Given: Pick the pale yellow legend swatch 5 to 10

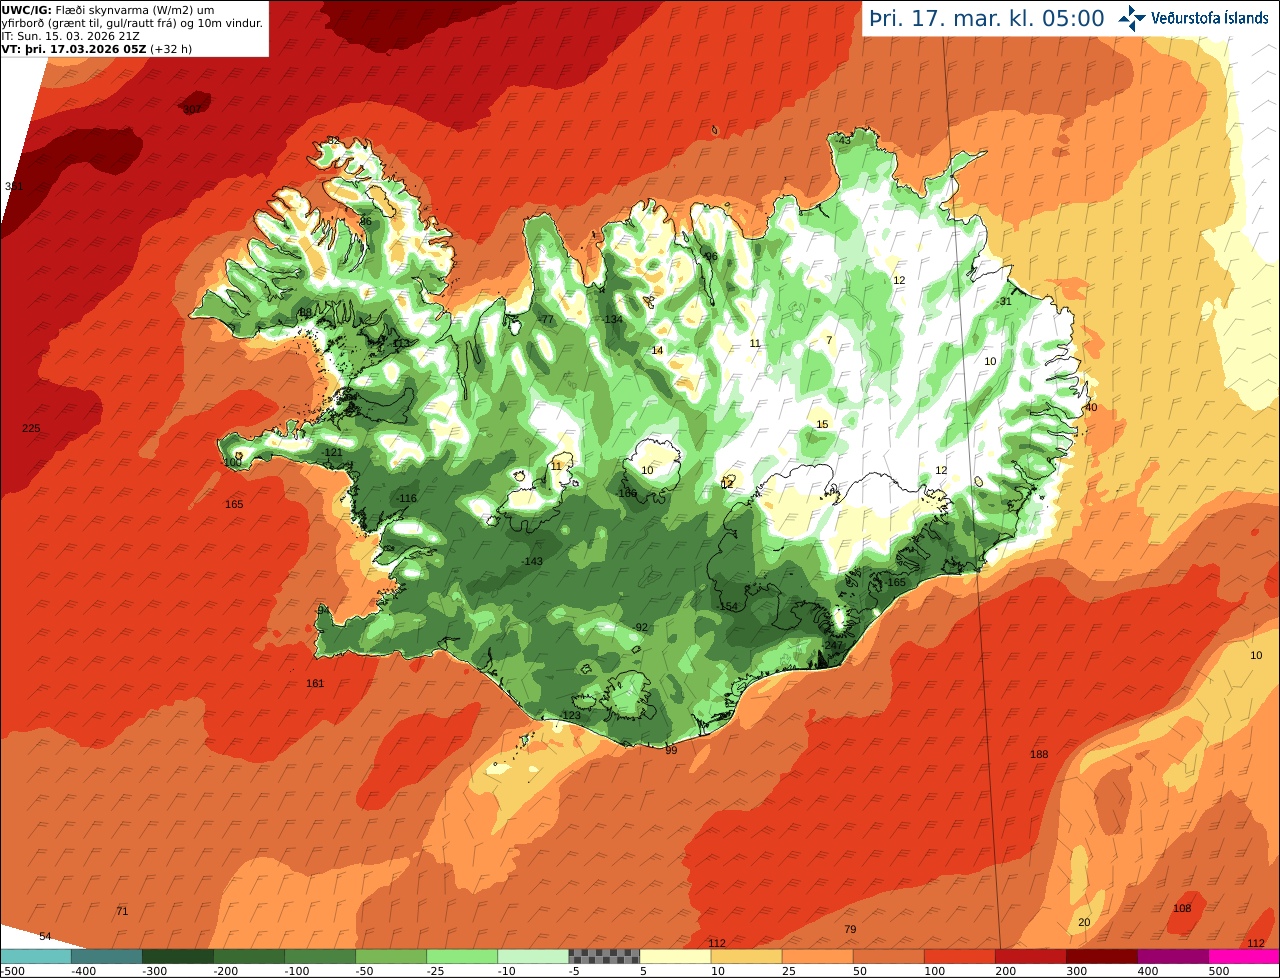Looking at the screenshot, I should [674, 956].
